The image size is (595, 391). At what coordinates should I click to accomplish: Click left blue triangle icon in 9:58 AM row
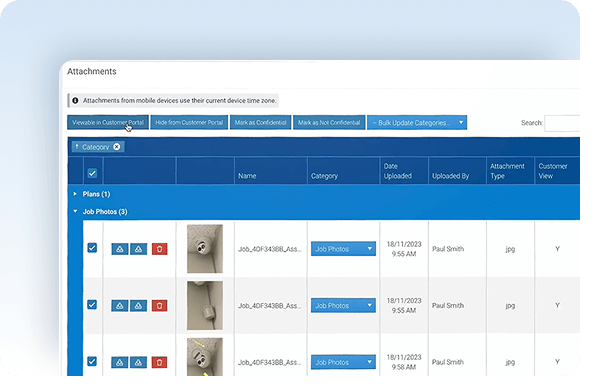point(120,362)
